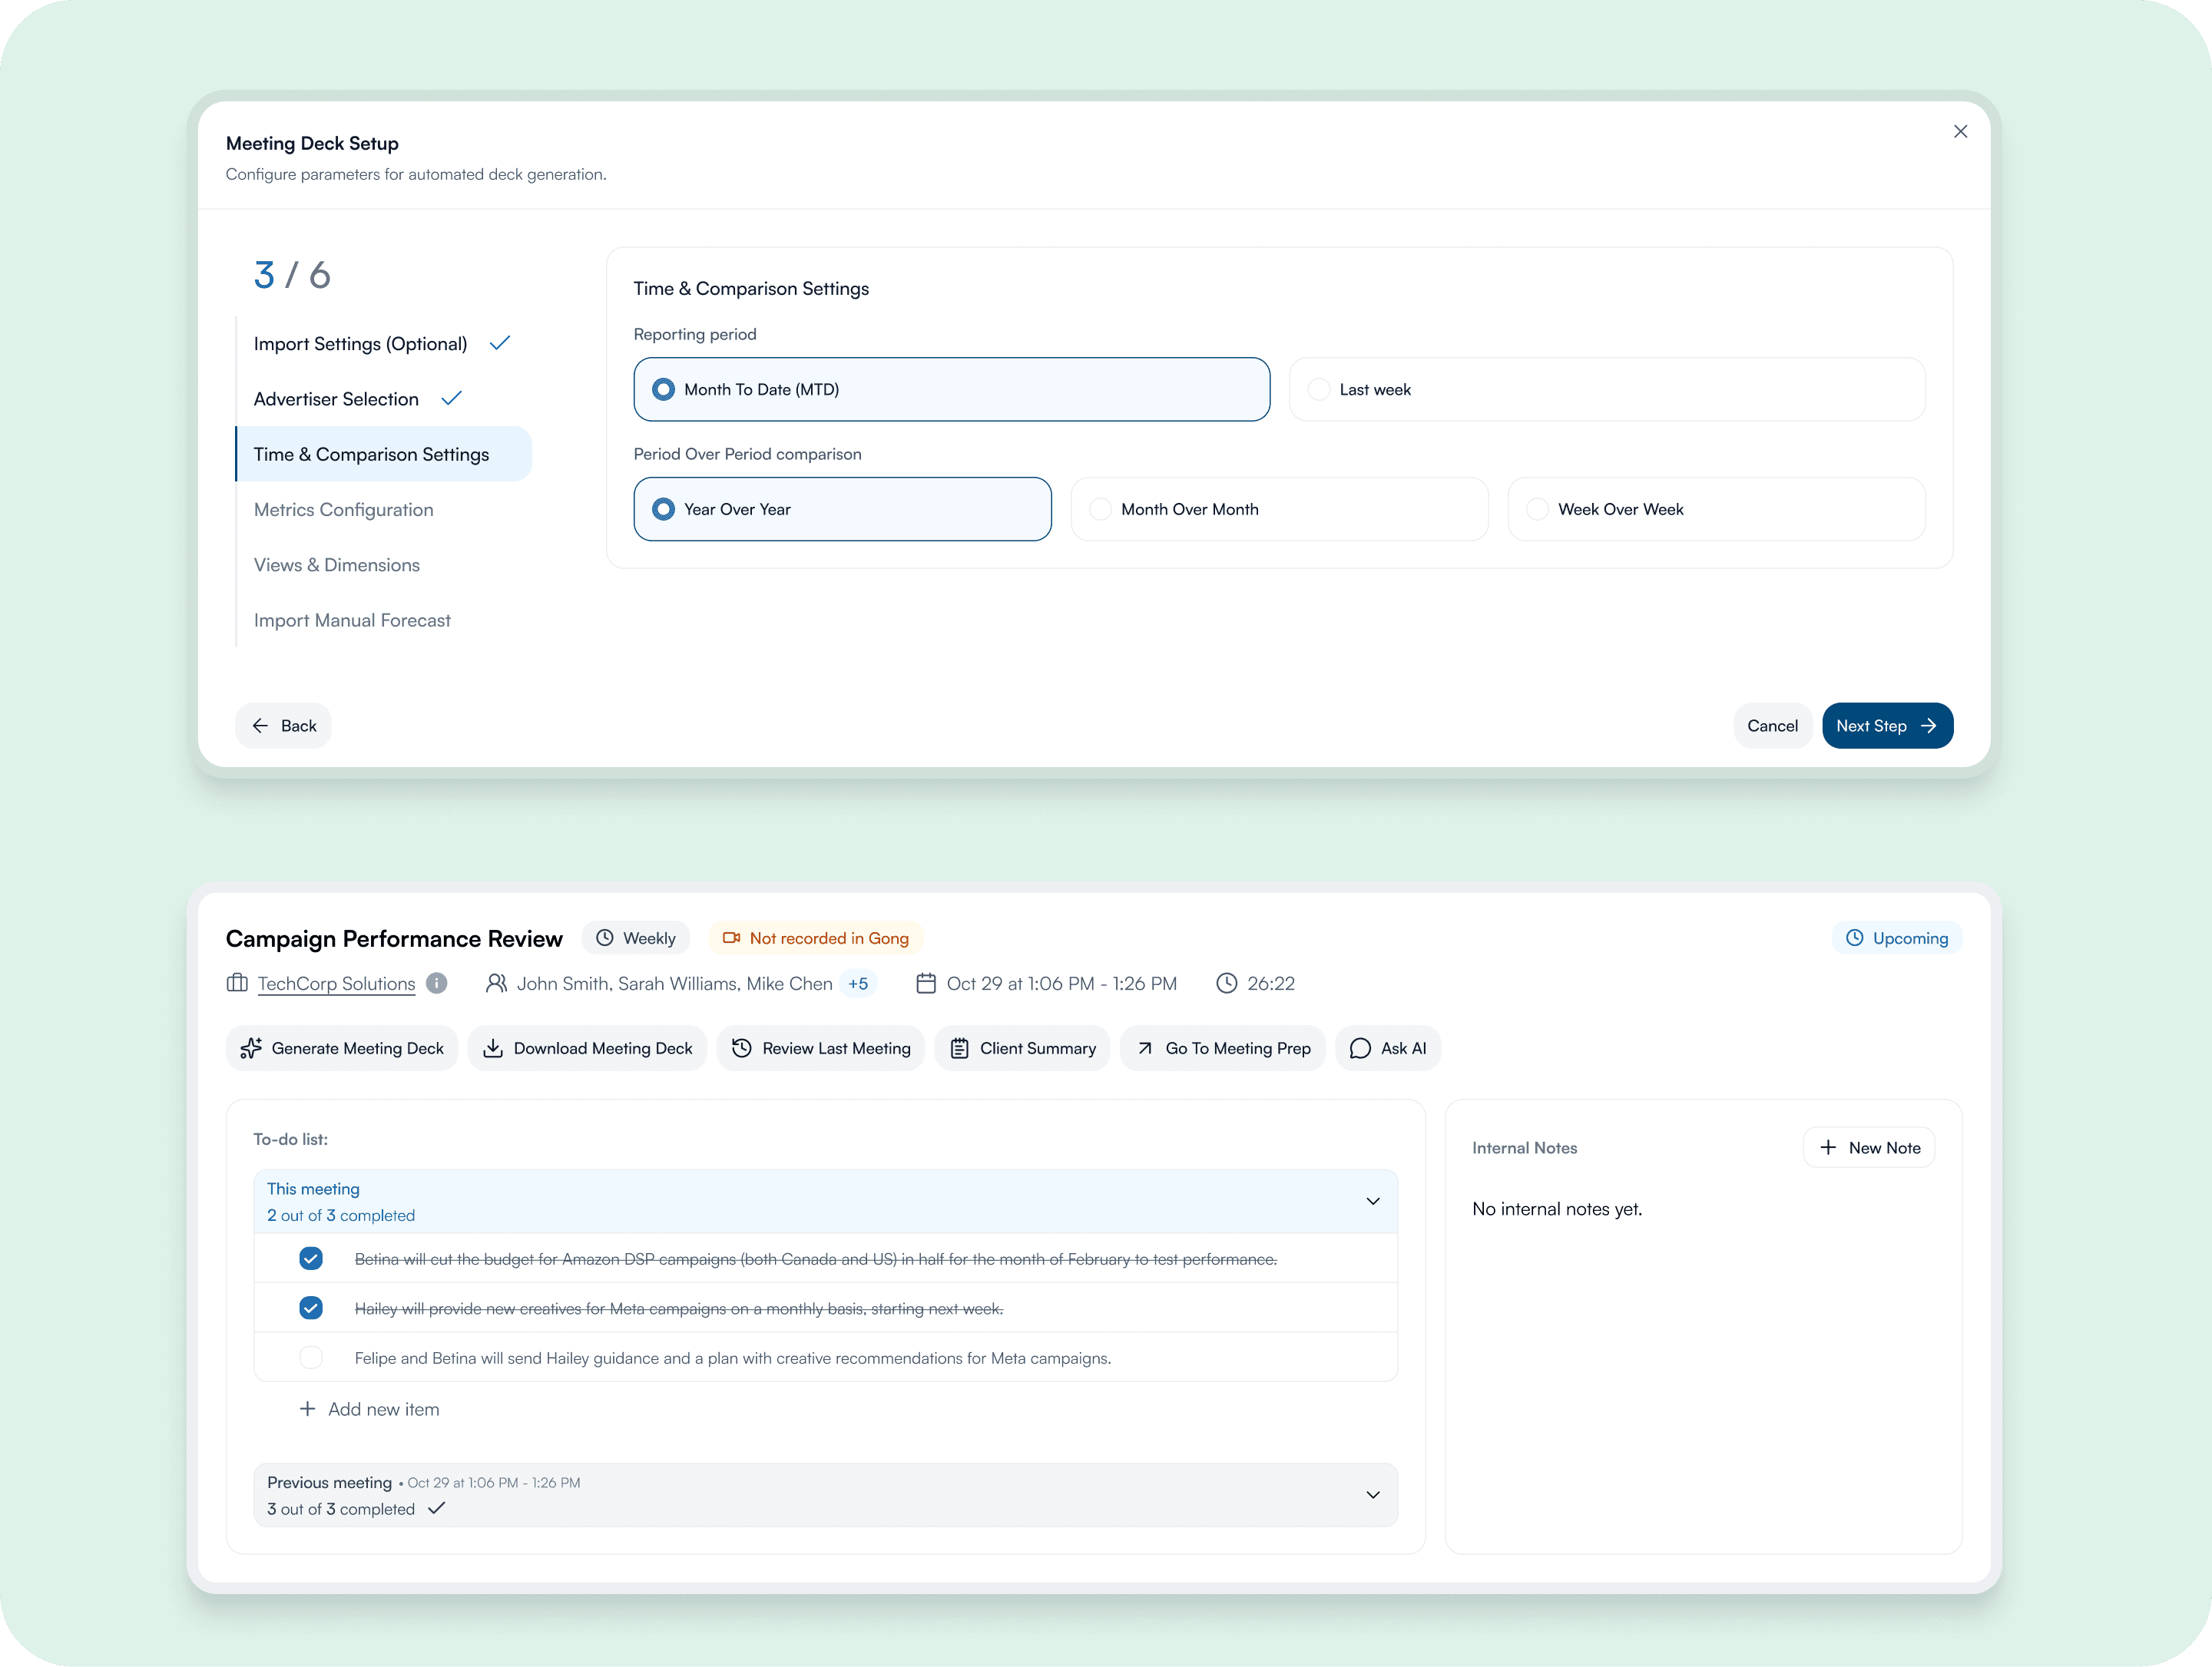
Task: Collapse the This meeting to-do section
Action: tap(1373, 1201)
